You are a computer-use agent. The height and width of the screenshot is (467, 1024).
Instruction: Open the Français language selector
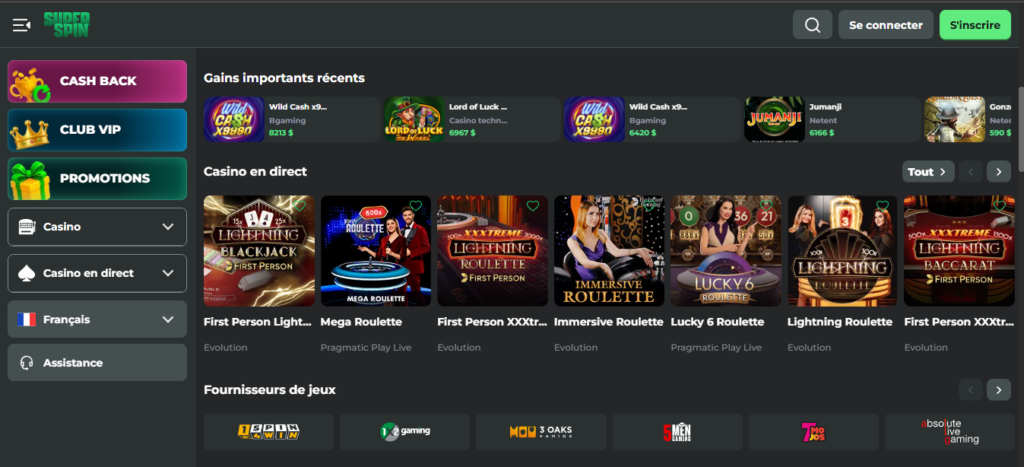pos(97,320)
